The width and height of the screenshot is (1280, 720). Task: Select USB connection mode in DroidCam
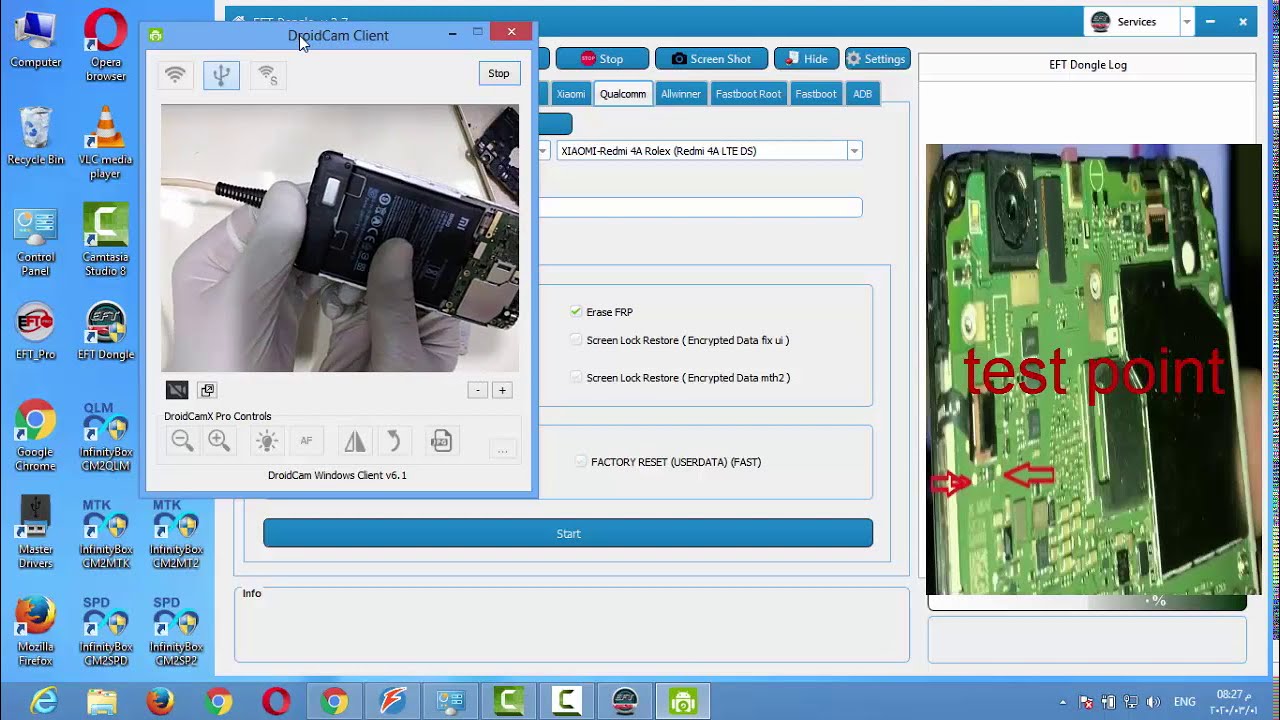pos(221,75)
